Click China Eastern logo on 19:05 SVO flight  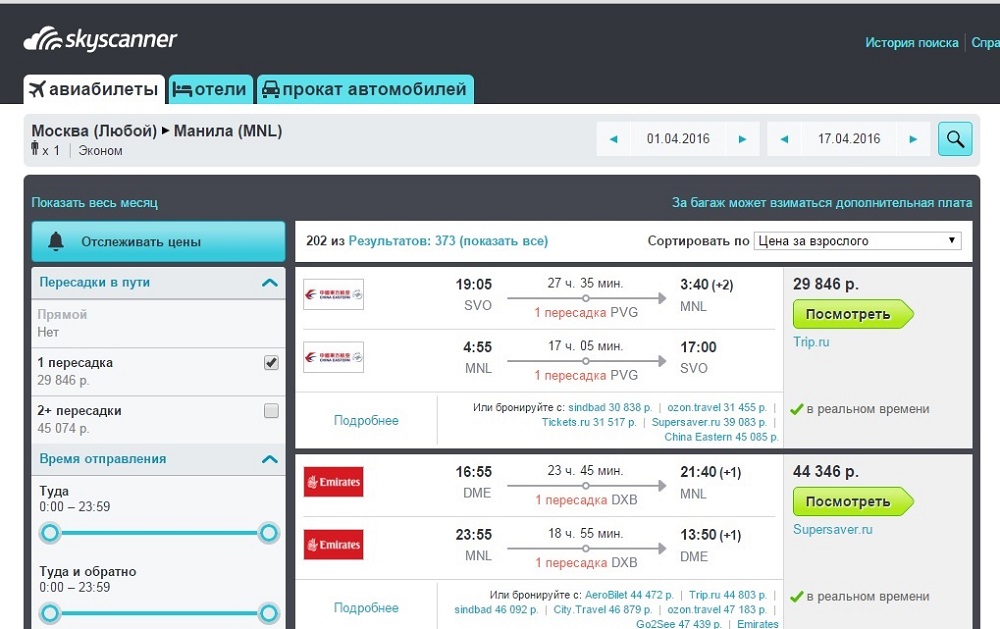[334, 294]
